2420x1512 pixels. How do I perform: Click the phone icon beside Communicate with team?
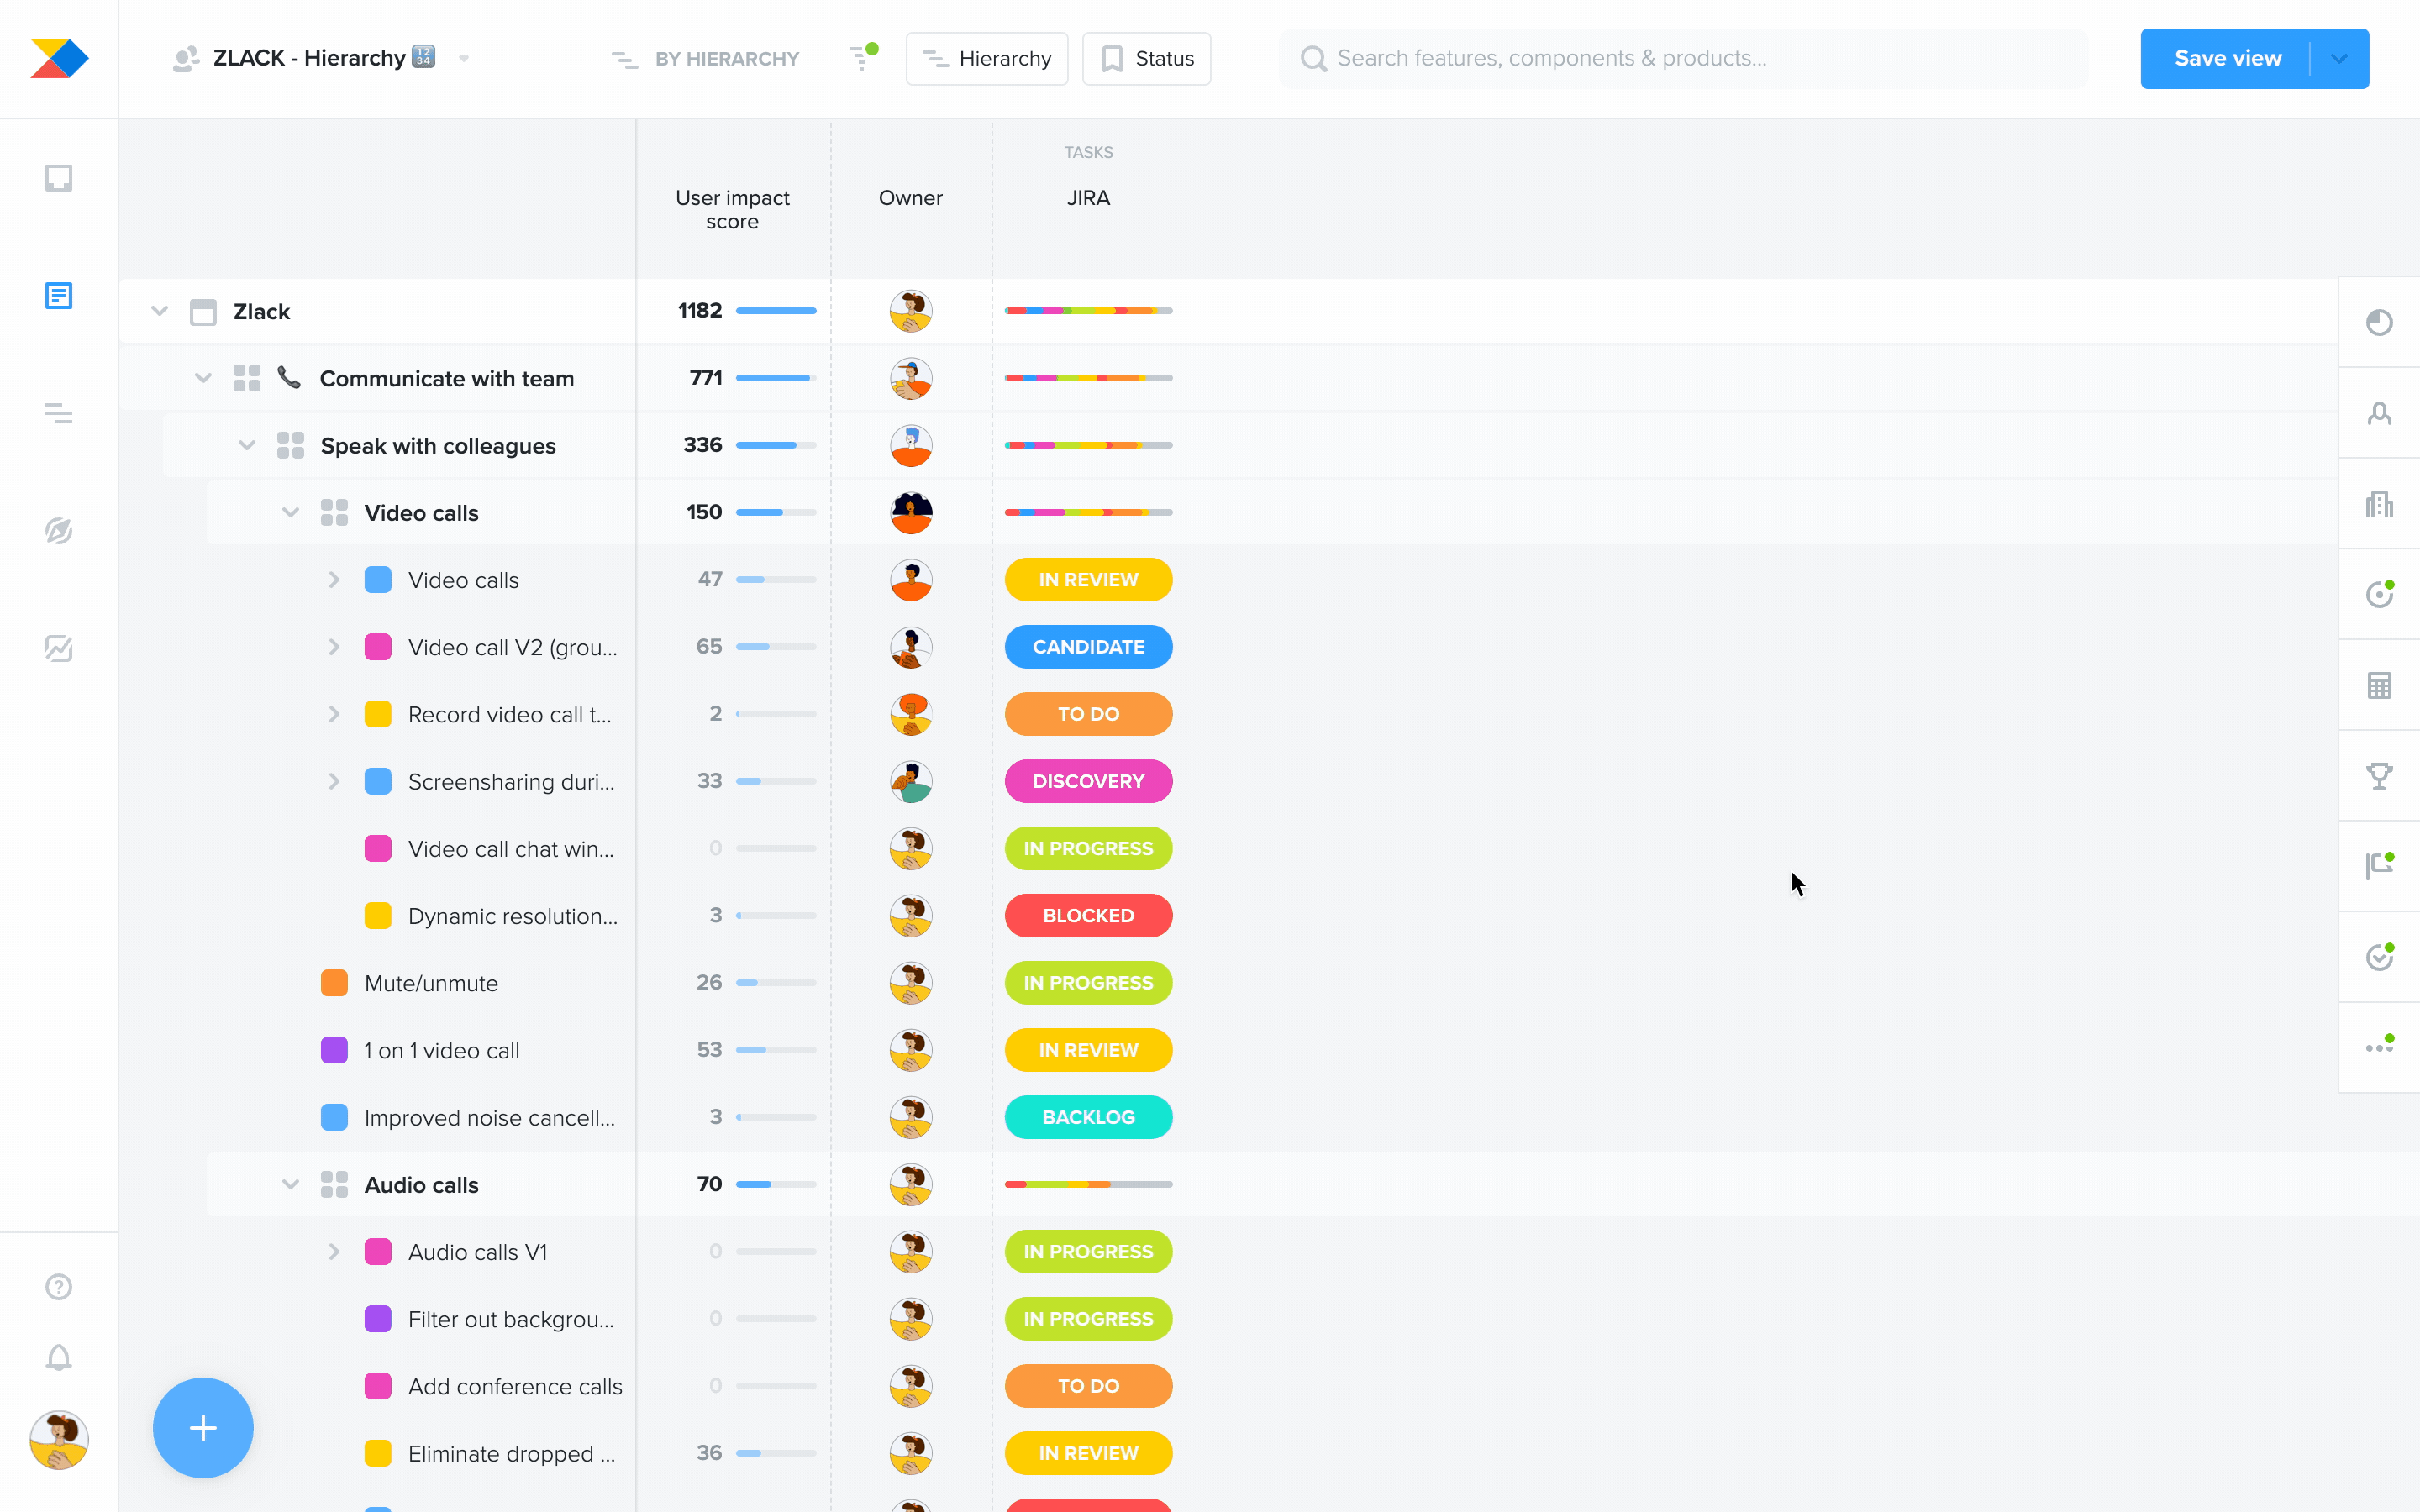click(x=289, y=378)
